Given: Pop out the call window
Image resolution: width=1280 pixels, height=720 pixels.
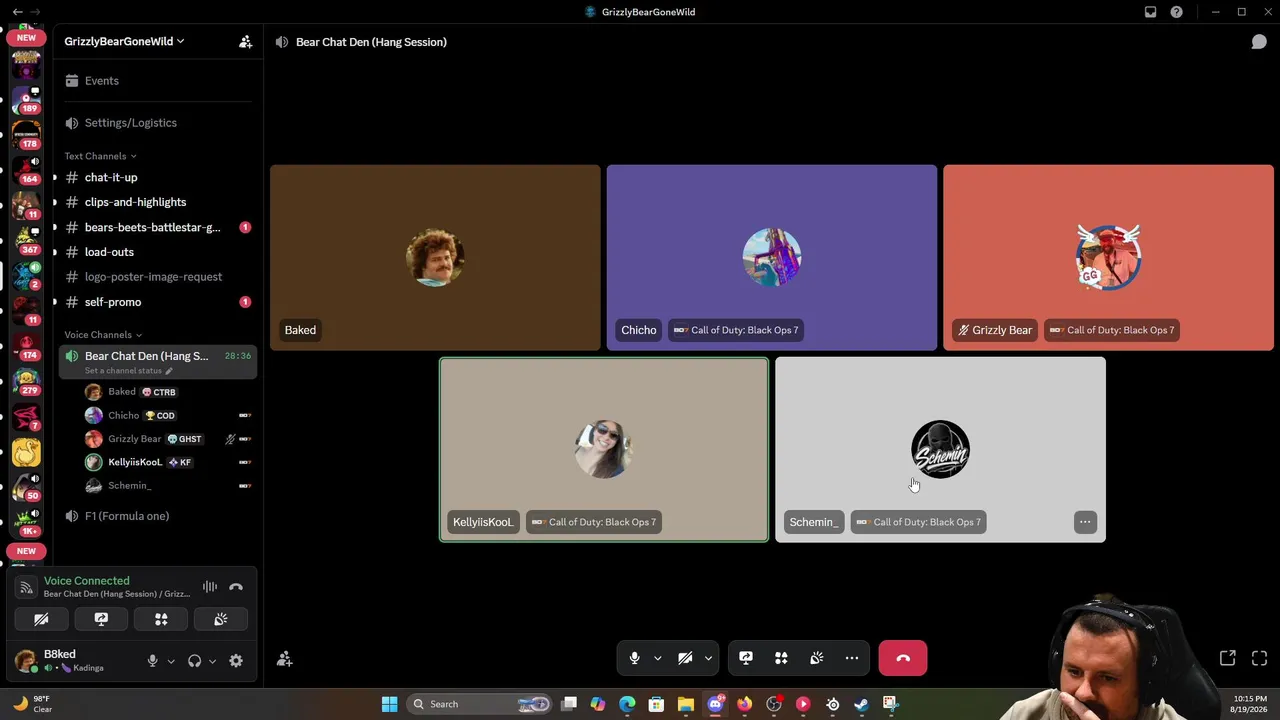Looking at the screenshot, I should pos(1228,658).
